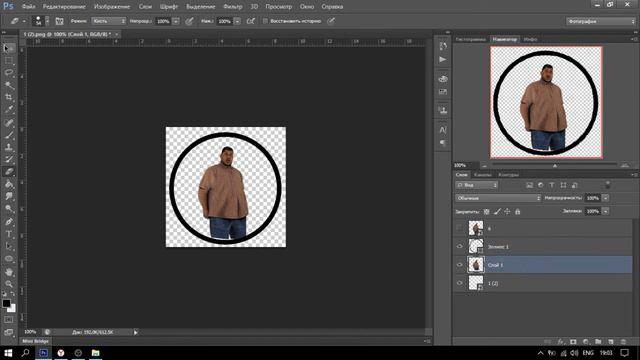The image size is (640, 360).
Task: Filter layers by type (T) icon
Action: (x=552, y=185)
